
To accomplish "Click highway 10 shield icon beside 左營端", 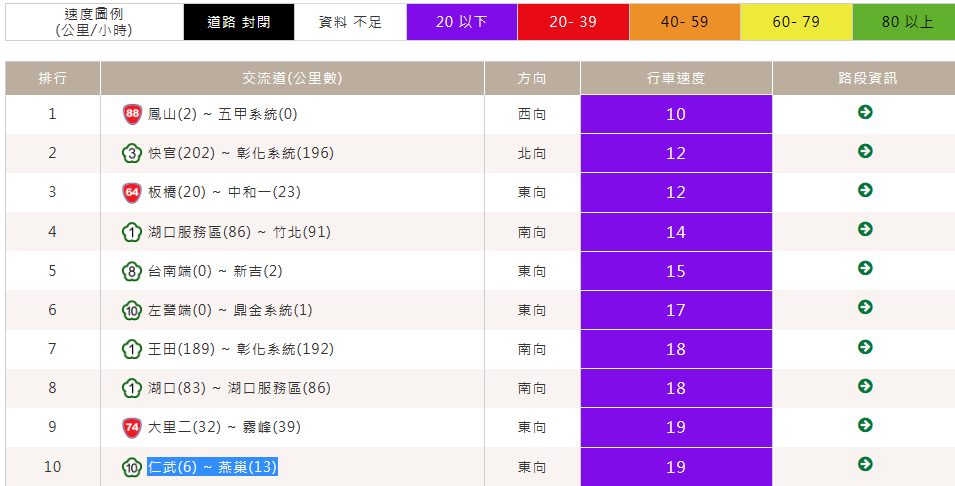I will 132,310.
